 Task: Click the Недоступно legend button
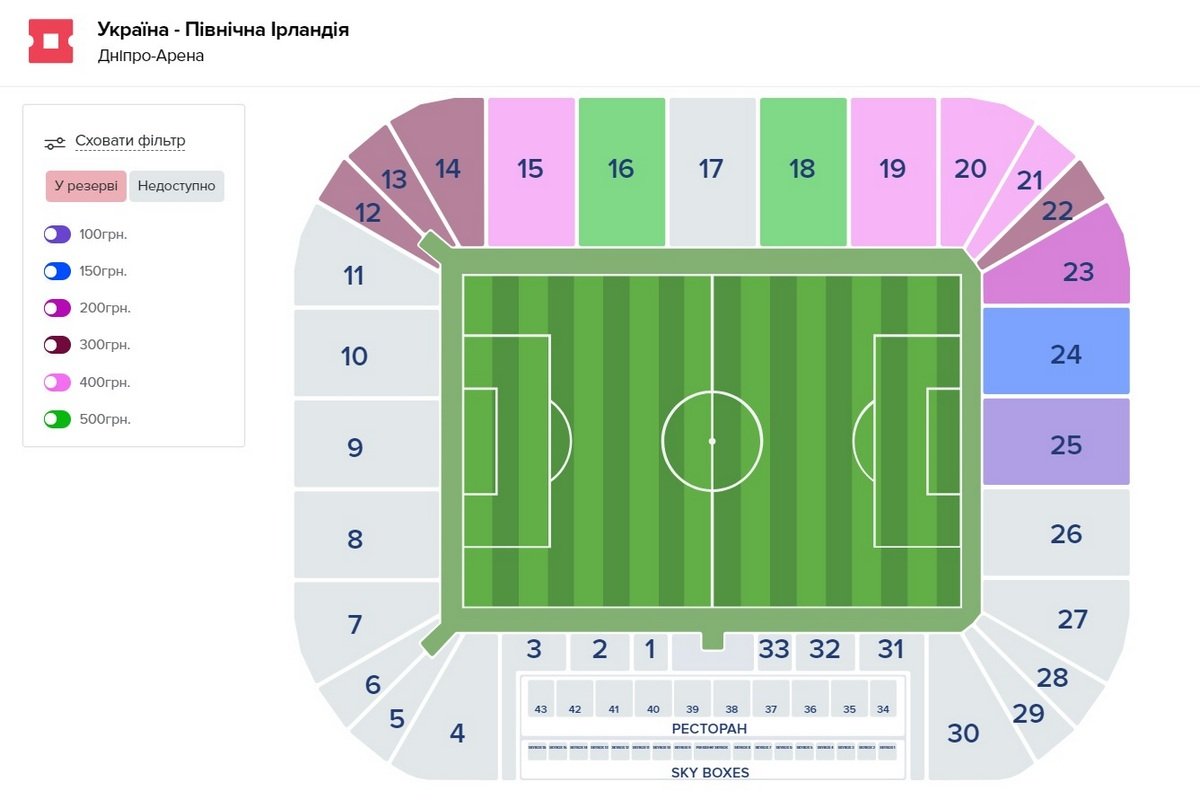point(177,186)
